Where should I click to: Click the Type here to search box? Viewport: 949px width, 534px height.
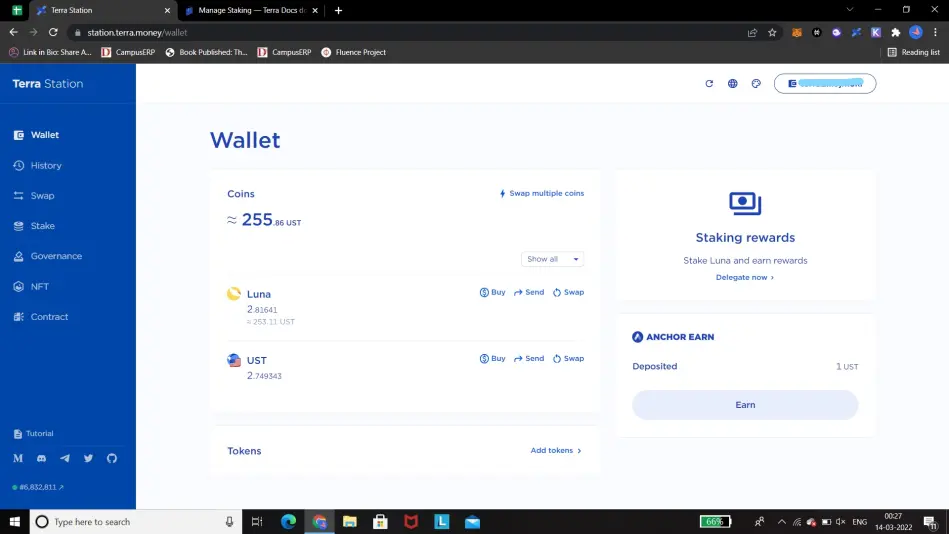click(x=136, y=521)
